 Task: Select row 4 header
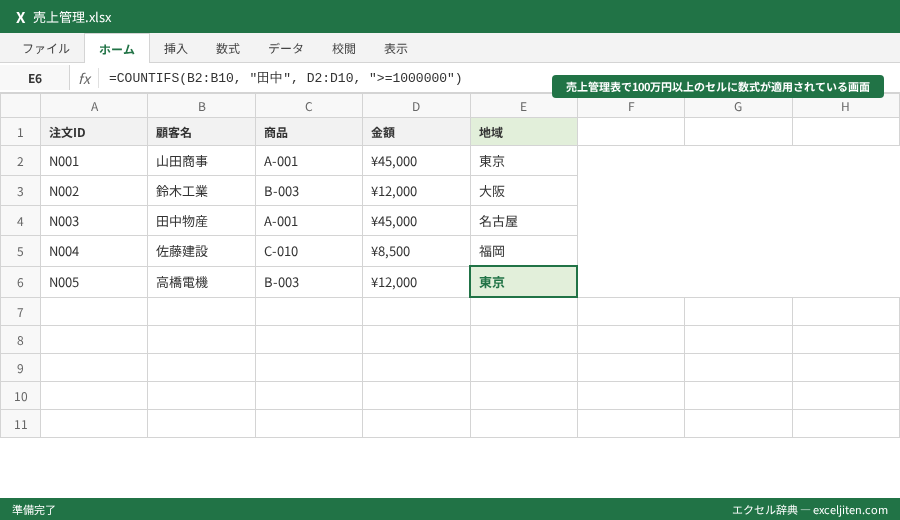point(20,221)
